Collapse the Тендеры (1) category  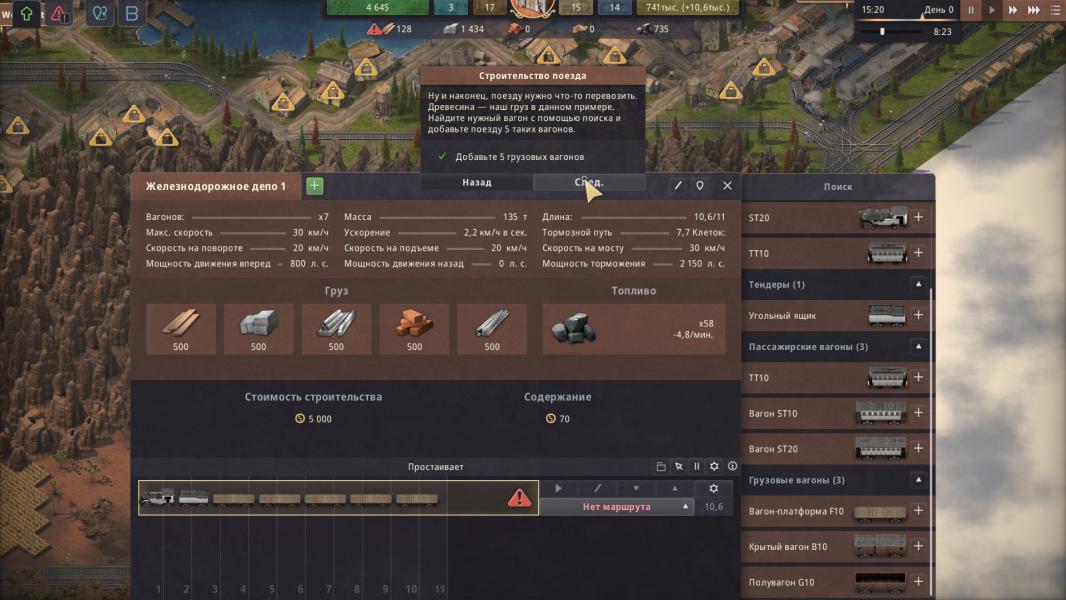tap(918, 284)
